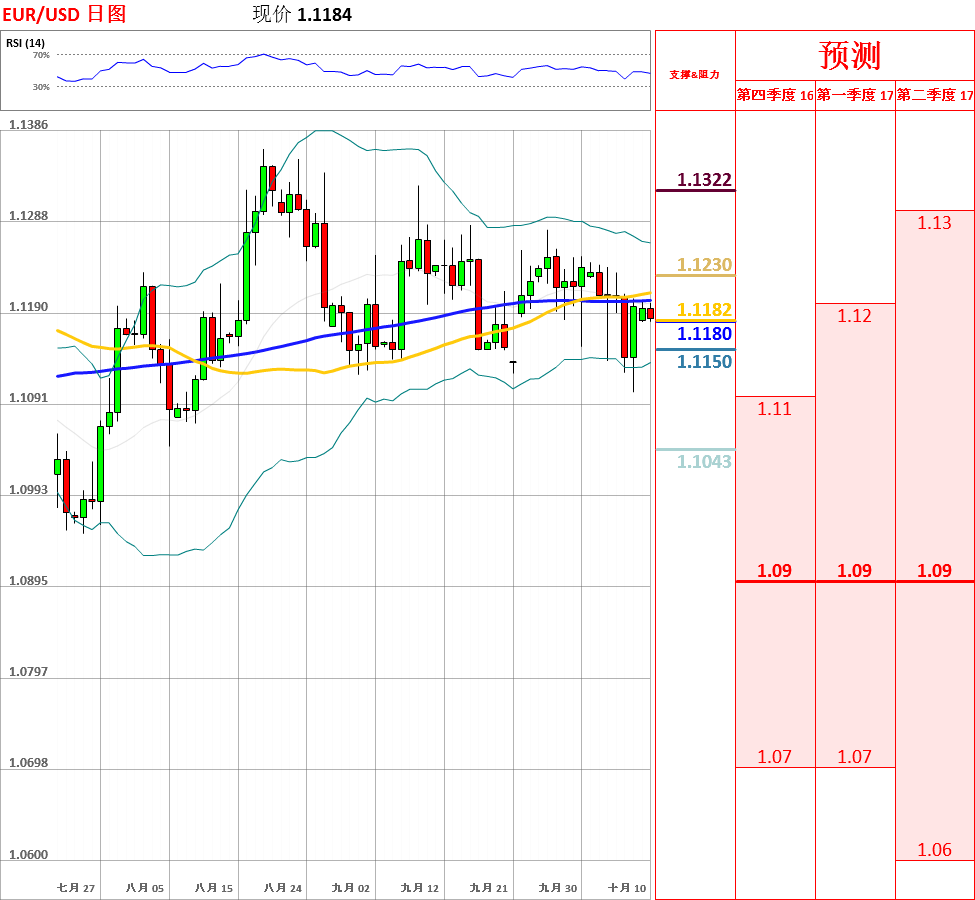The width and height of the screenshot is (975, 900).
Task: Click the 九月 30 date label
Action: (x=558, y=888)
